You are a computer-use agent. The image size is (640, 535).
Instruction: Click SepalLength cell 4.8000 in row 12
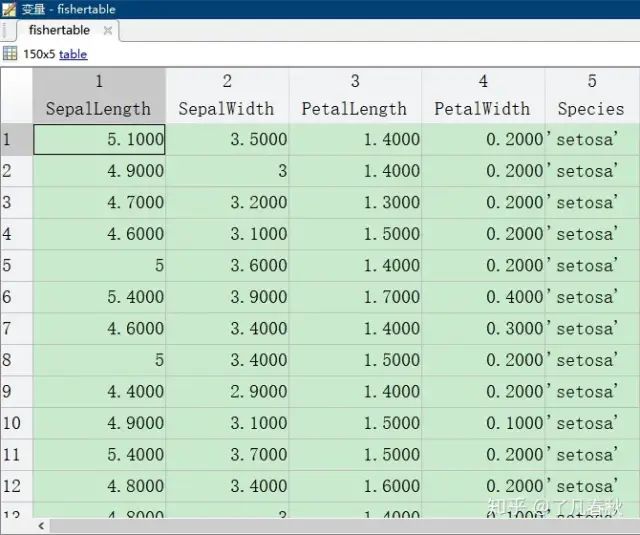tap(99, 486)
